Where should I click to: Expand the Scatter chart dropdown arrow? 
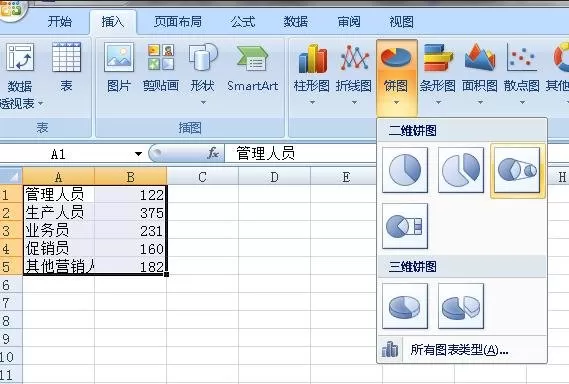pos(522,103)
